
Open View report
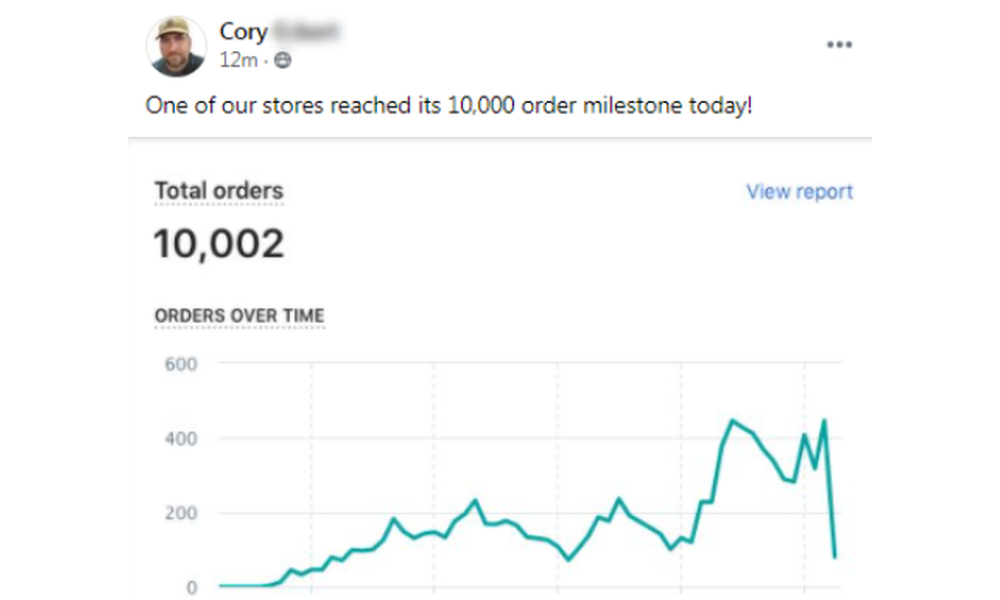pyautogui.click(x=798, y=191)
